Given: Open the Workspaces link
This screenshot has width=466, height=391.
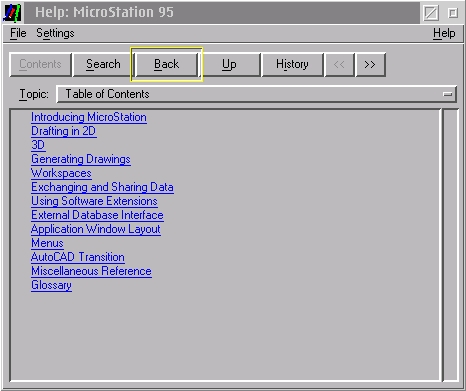Looking at the screenshot, I should click(61, 173).
